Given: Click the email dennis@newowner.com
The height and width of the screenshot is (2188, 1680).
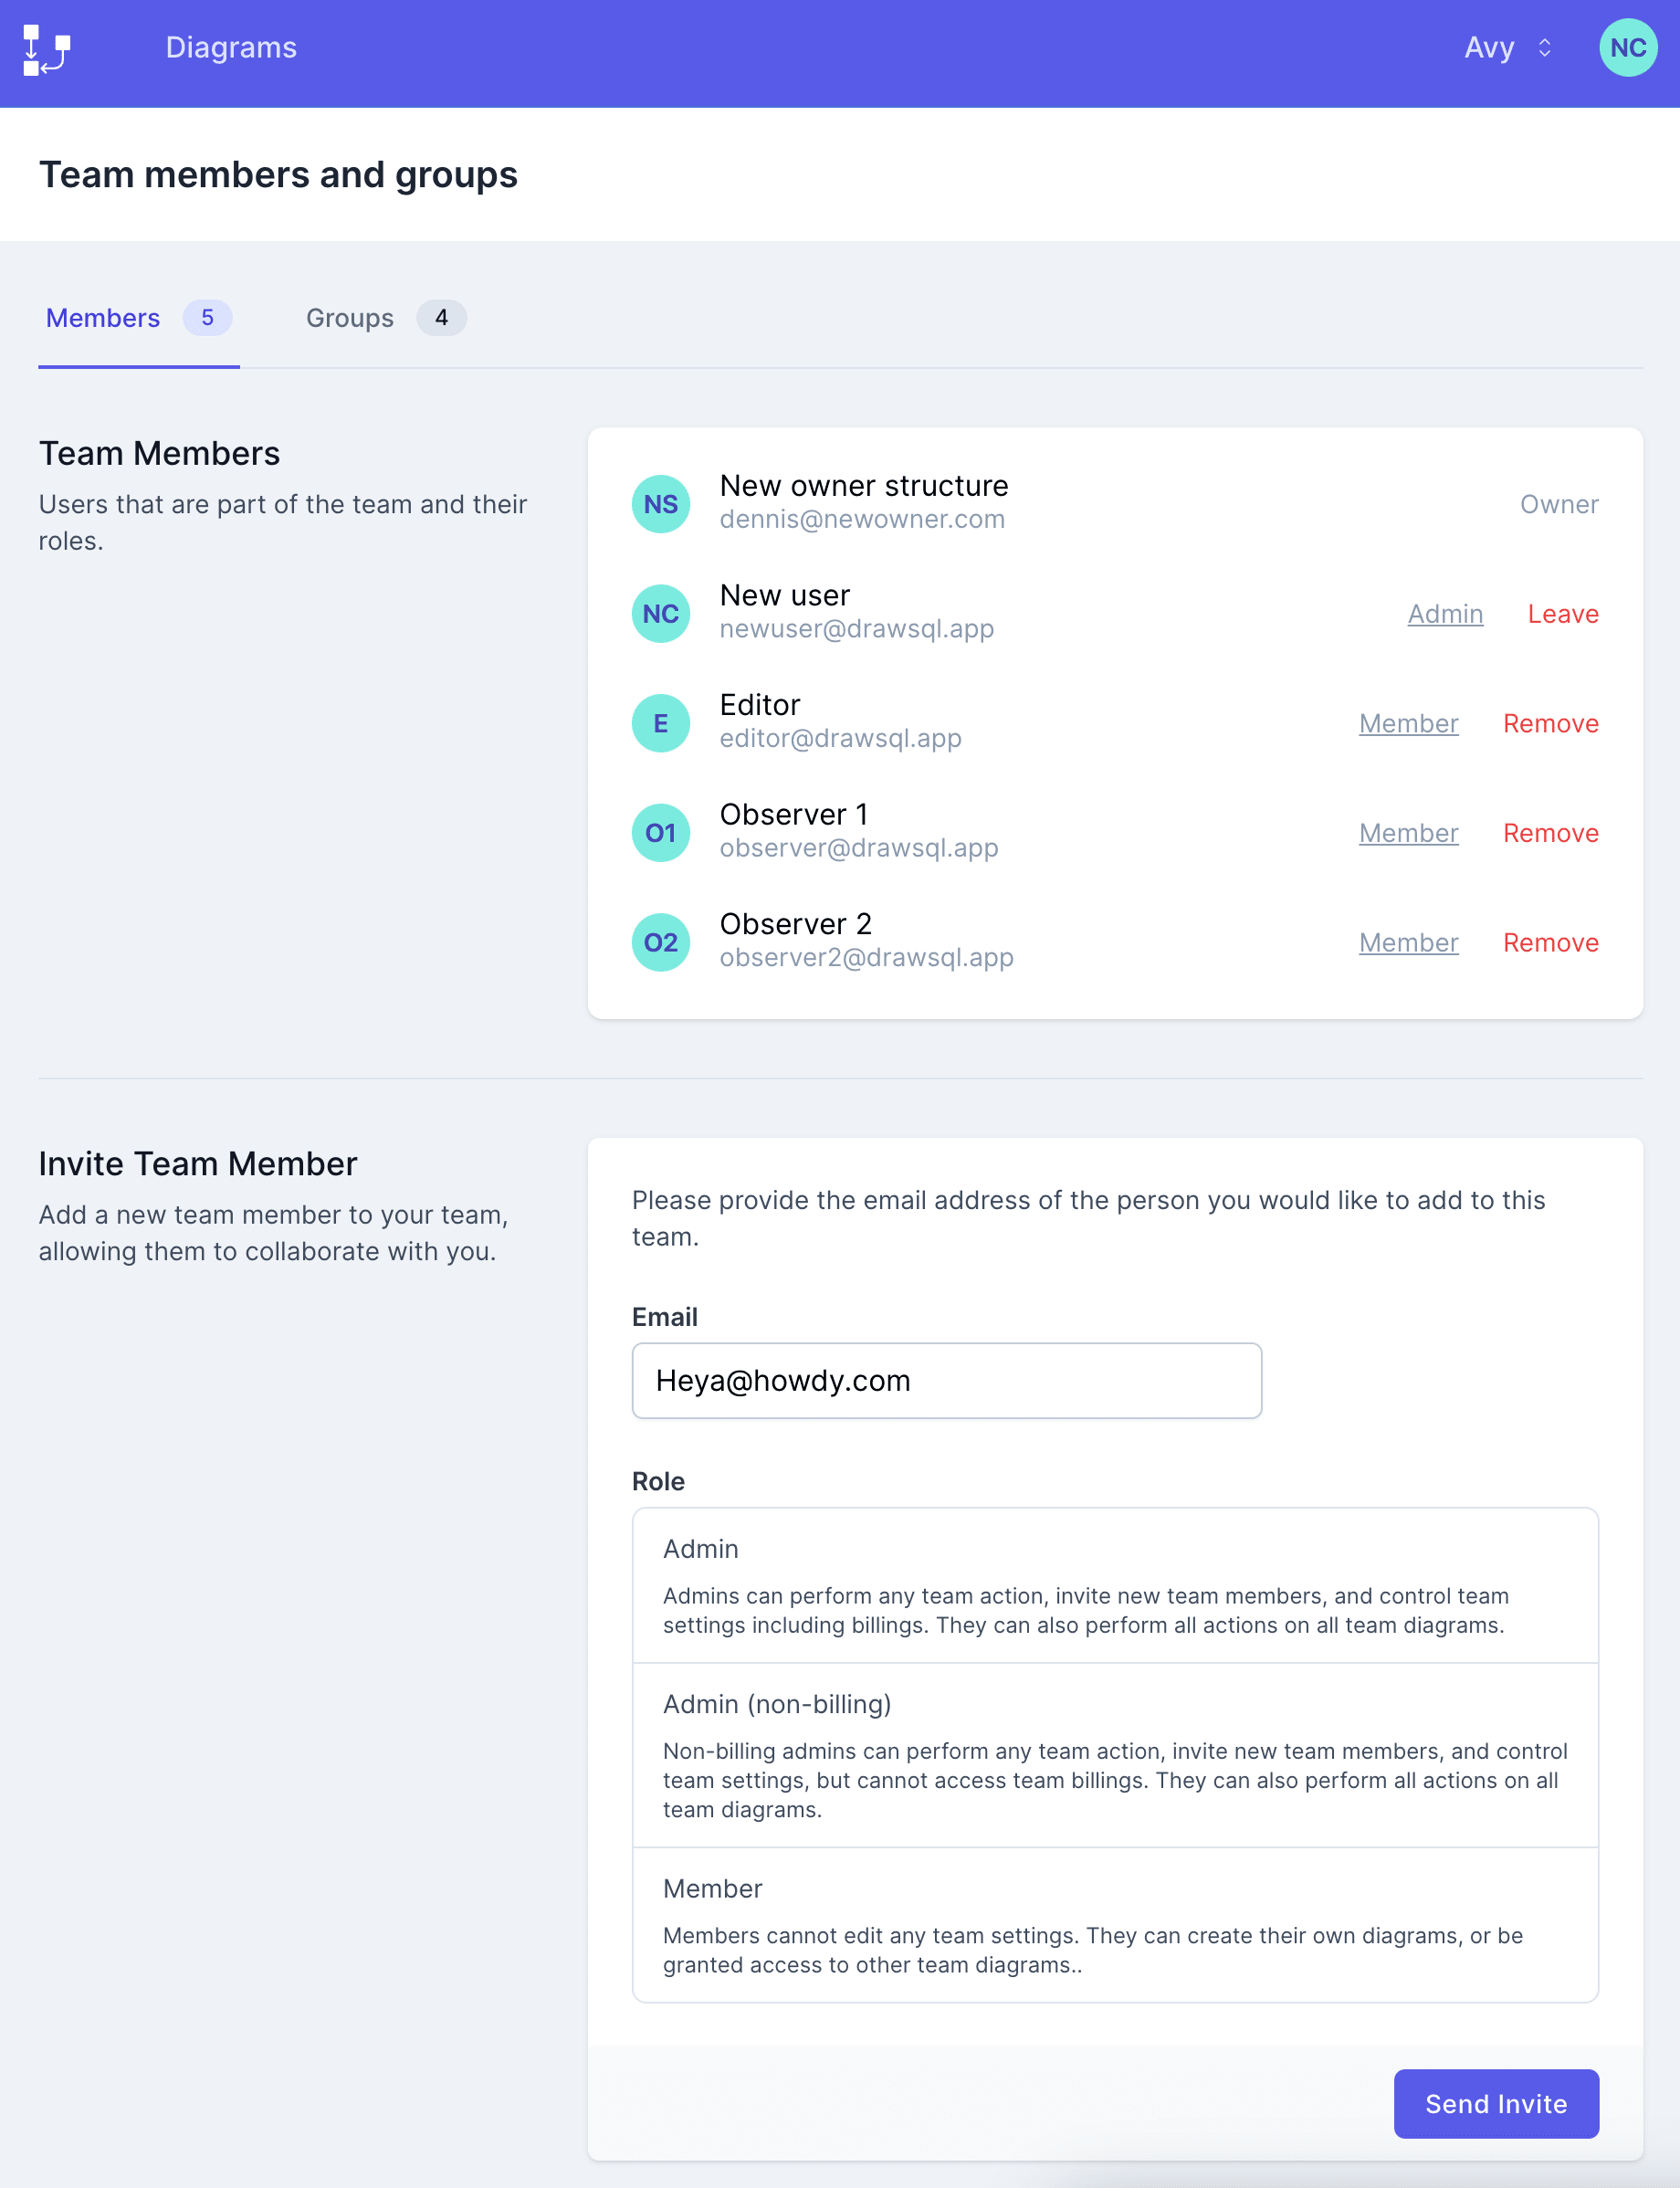Looking at the screenshot, I should click(x=862, y=520).
